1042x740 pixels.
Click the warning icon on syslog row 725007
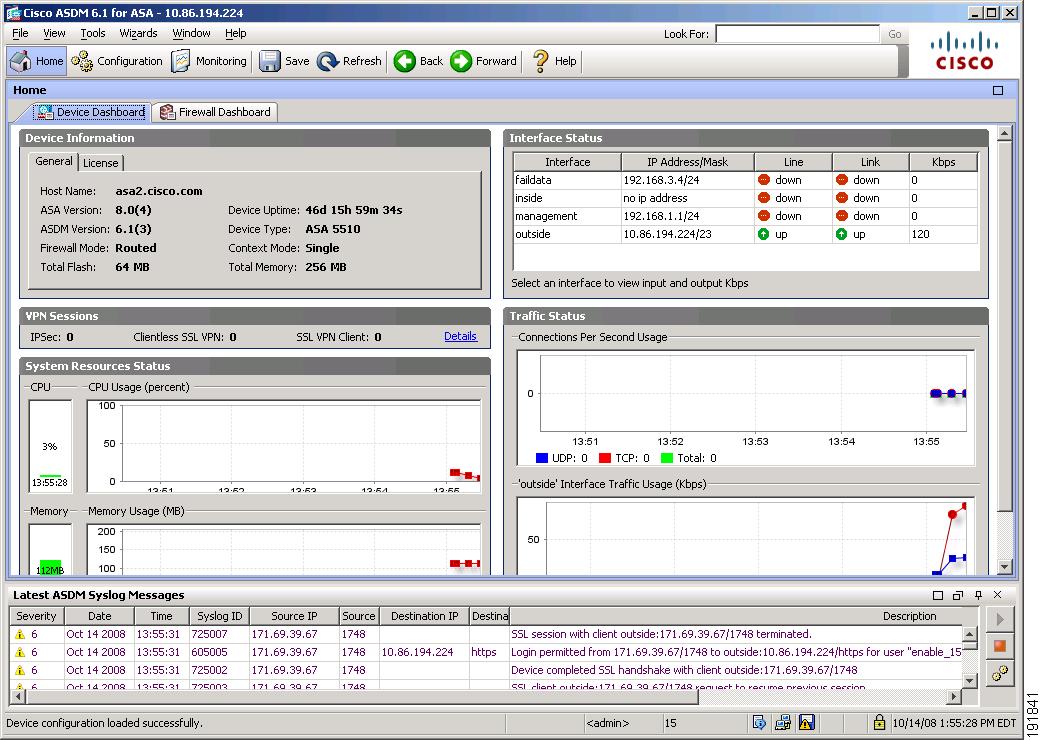click(20, 634)
